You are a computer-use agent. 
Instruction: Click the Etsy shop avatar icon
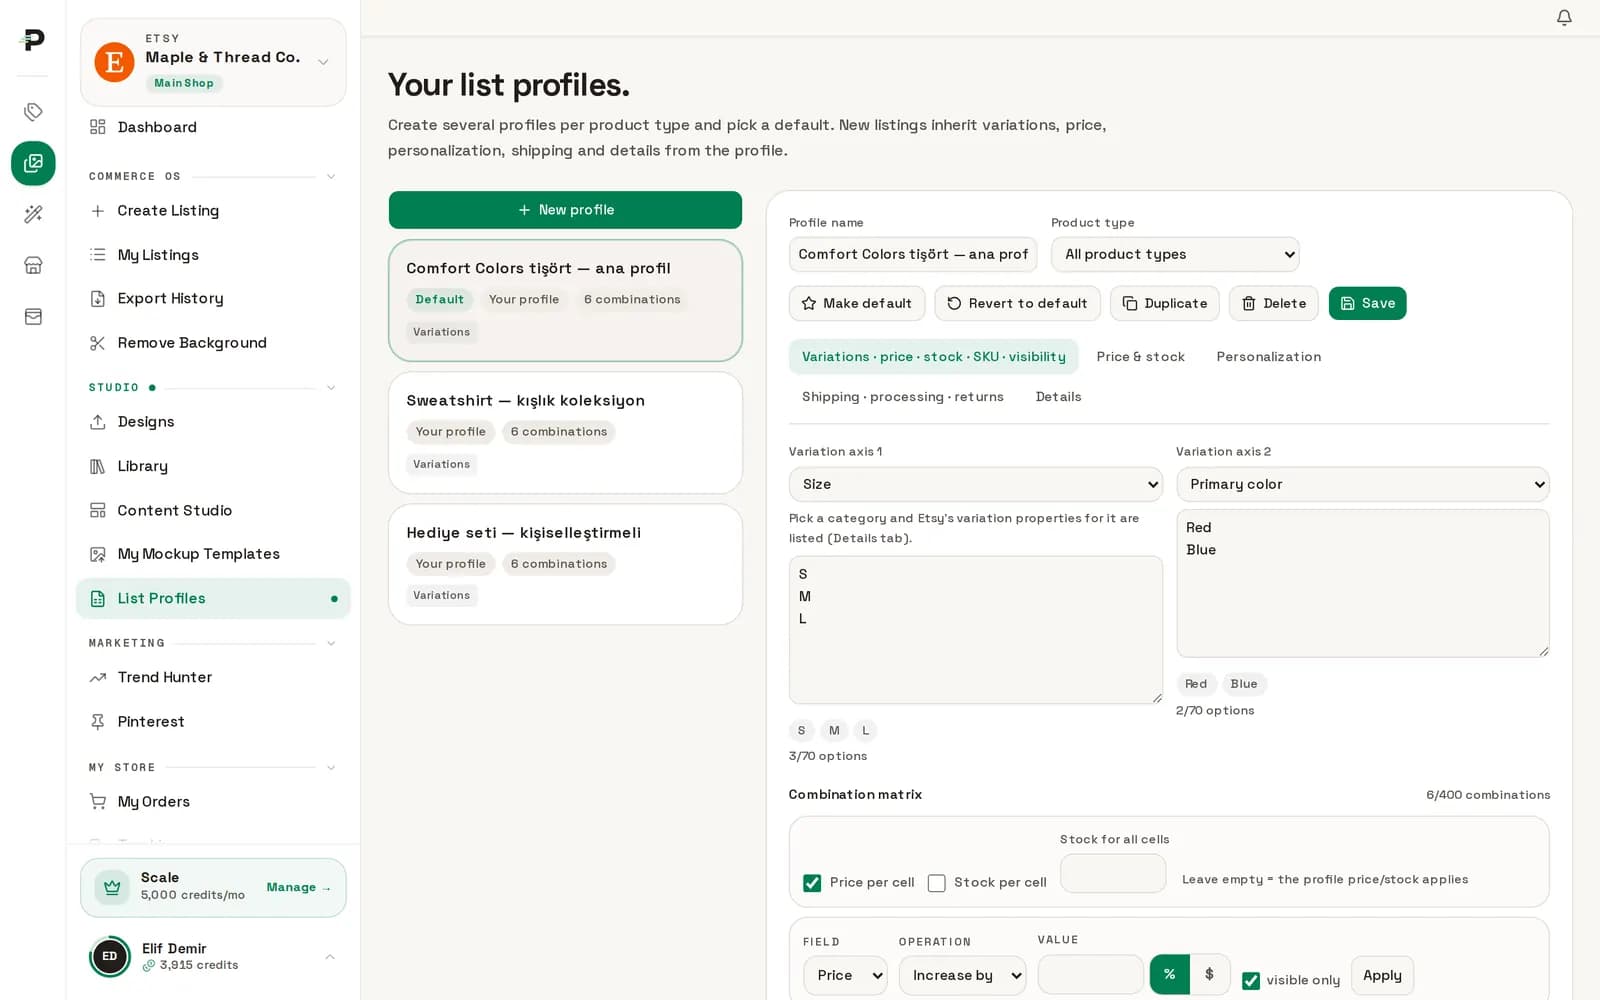[x=115, y=62]
